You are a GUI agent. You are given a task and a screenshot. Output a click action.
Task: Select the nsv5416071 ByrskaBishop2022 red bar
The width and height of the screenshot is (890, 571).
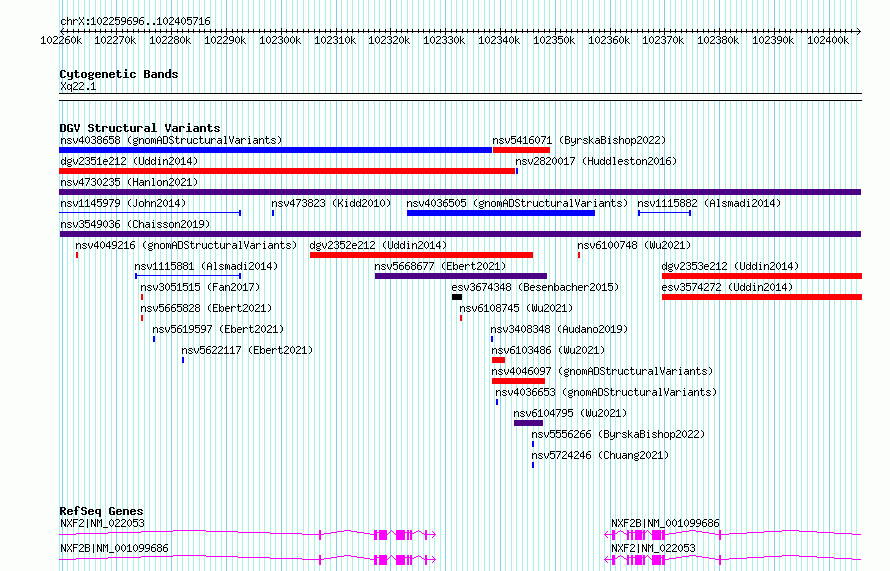521,150
